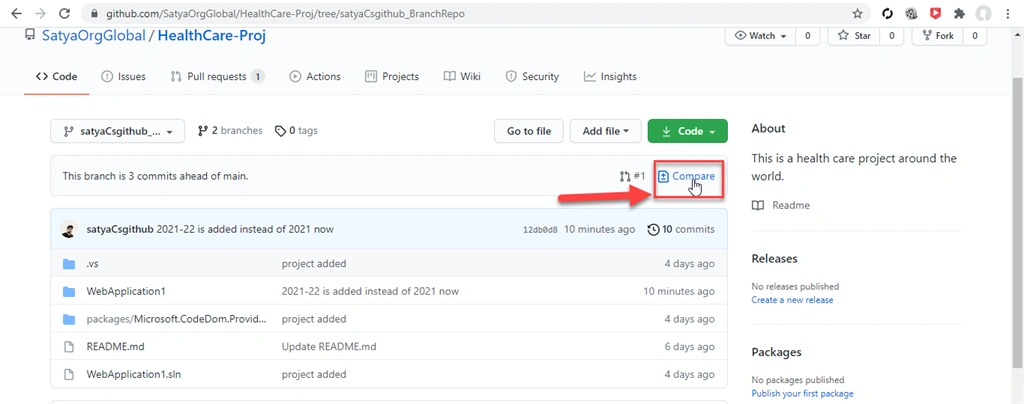This screenshot has height=404, width=1024.
Task: Open the README.md file
Action: (x=116, y=347)
